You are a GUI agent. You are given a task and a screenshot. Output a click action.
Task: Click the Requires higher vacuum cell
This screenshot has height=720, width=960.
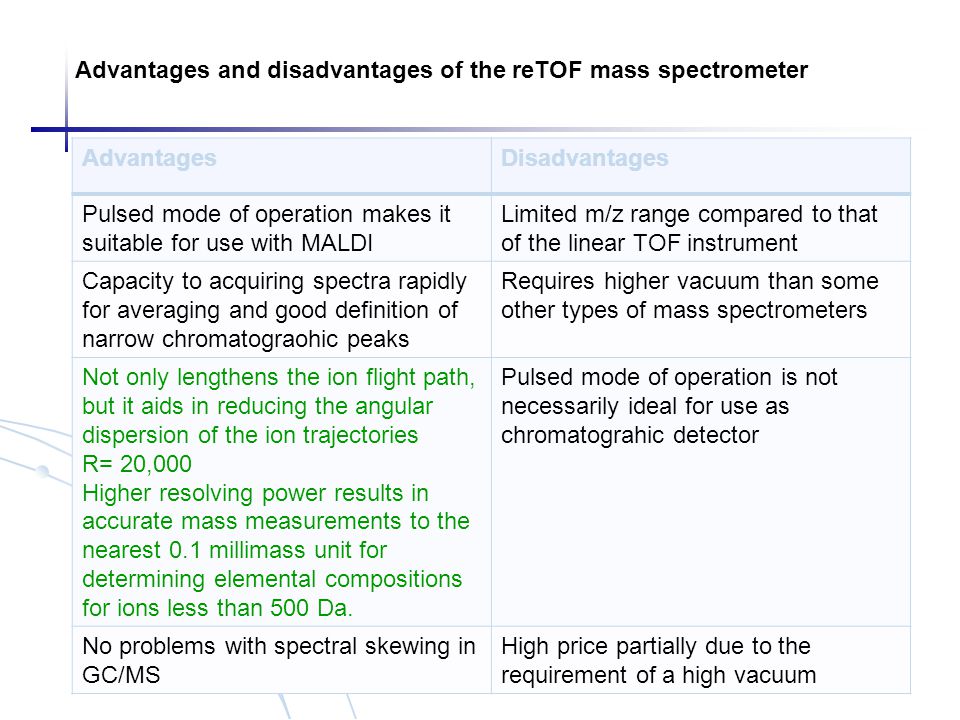701,310
